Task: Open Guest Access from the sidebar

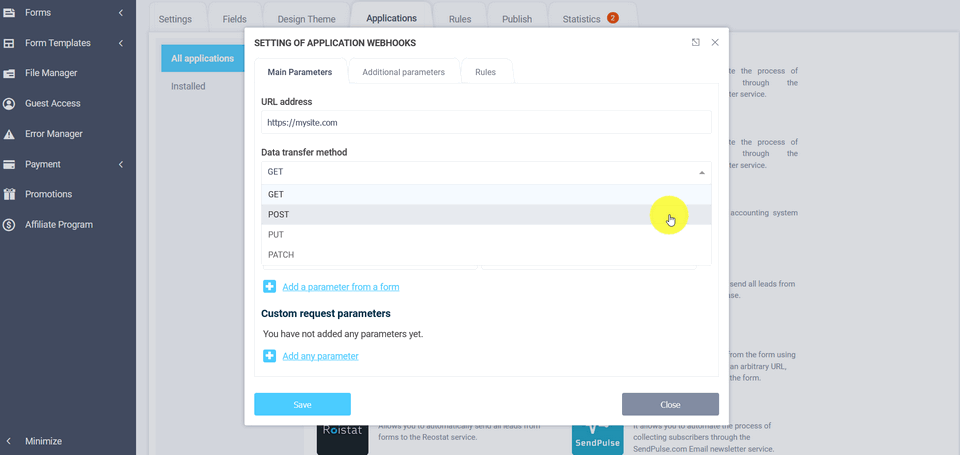Action: pos(53,103)
